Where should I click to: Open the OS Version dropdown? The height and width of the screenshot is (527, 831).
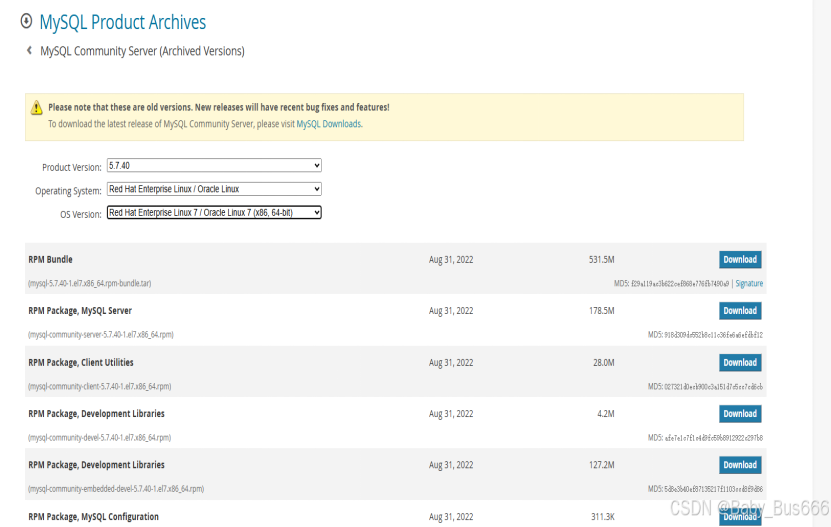coord(214,213)
